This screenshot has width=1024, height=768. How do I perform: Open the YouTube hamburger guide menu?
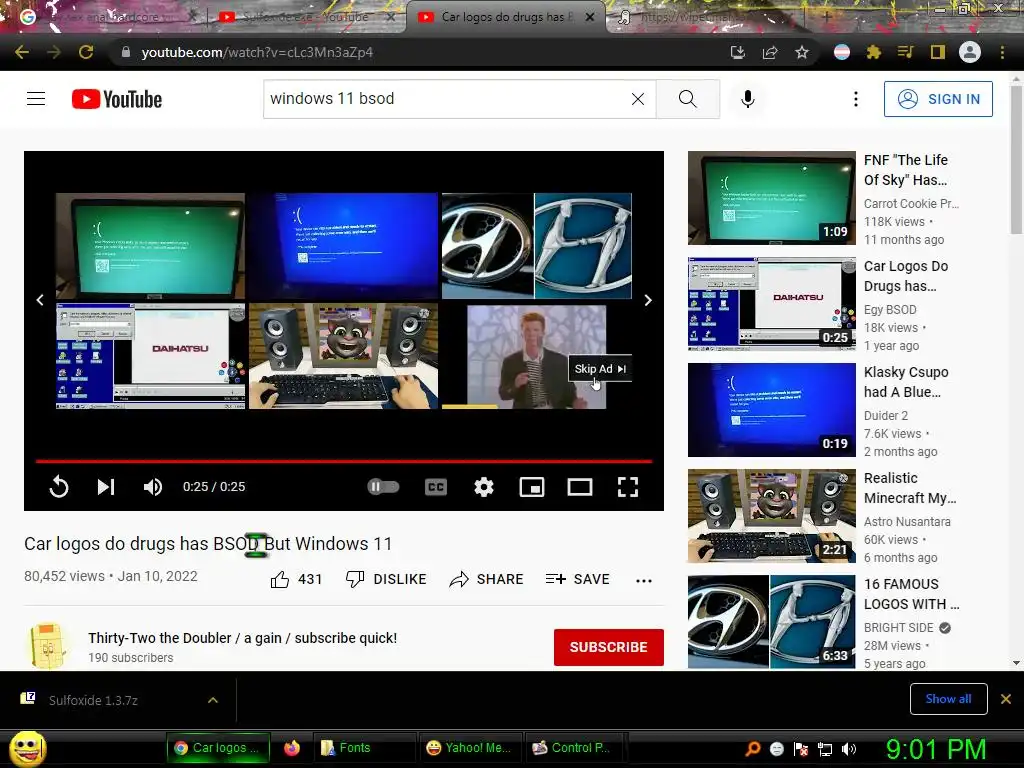click(36, 99)
